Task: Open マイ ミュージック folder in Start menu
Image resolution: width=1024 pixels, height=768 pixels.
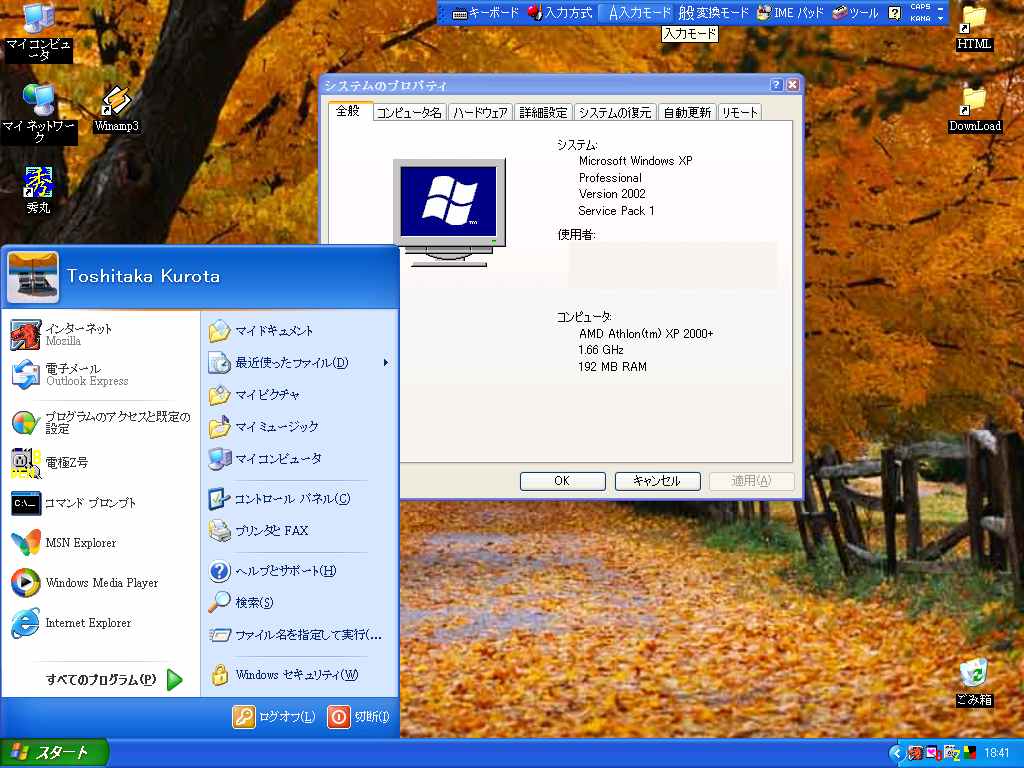Action: [299, 426]
